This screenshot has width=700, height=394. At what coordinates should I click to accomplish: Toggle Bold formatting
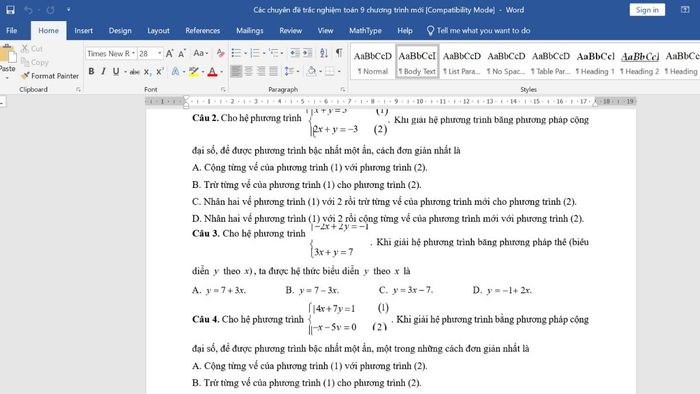point(91,71)
